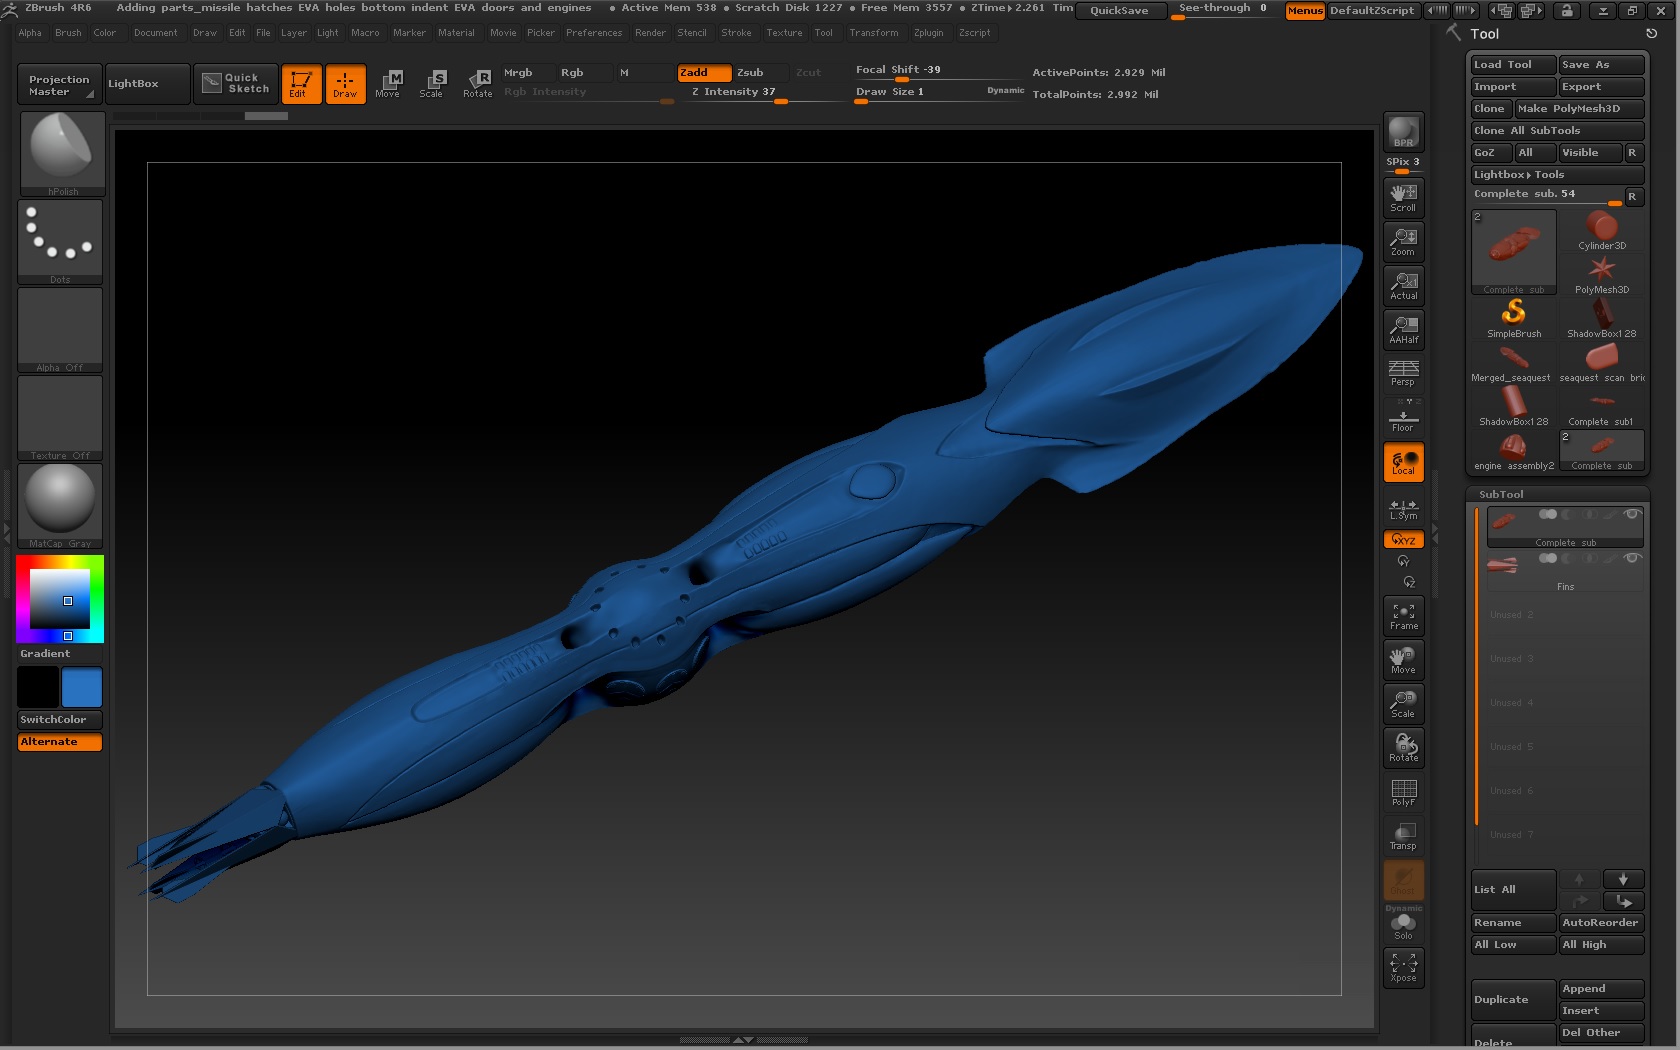Enable the Alternate color toggle
This screenshot has height=1050, width=1680.
59,742
